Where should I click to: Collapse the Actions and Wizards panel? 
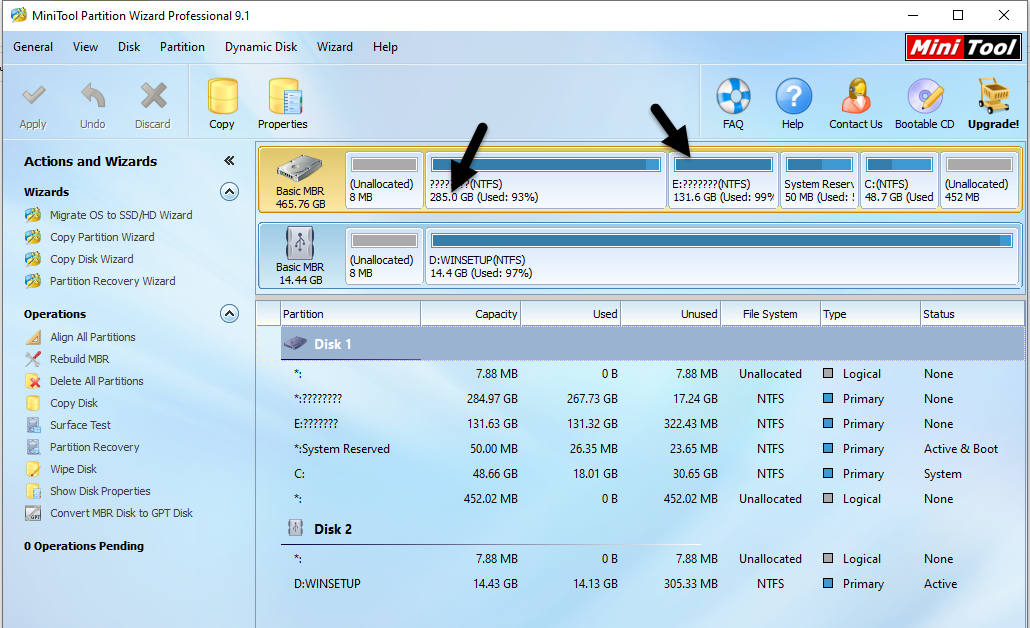pyautogui.click(x=229, y=161)
